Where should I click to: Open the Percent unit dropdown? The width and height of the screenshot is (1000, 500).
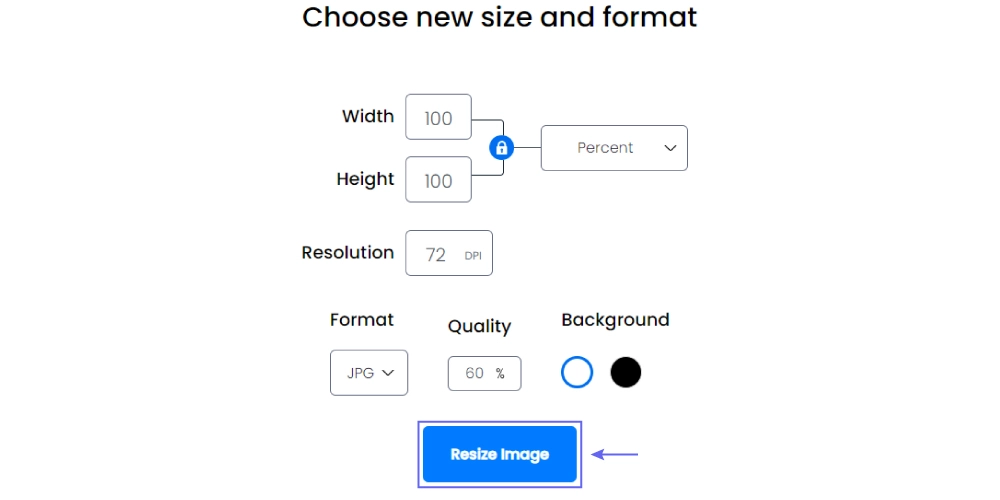pyautogui.click(x=614, y=148)
